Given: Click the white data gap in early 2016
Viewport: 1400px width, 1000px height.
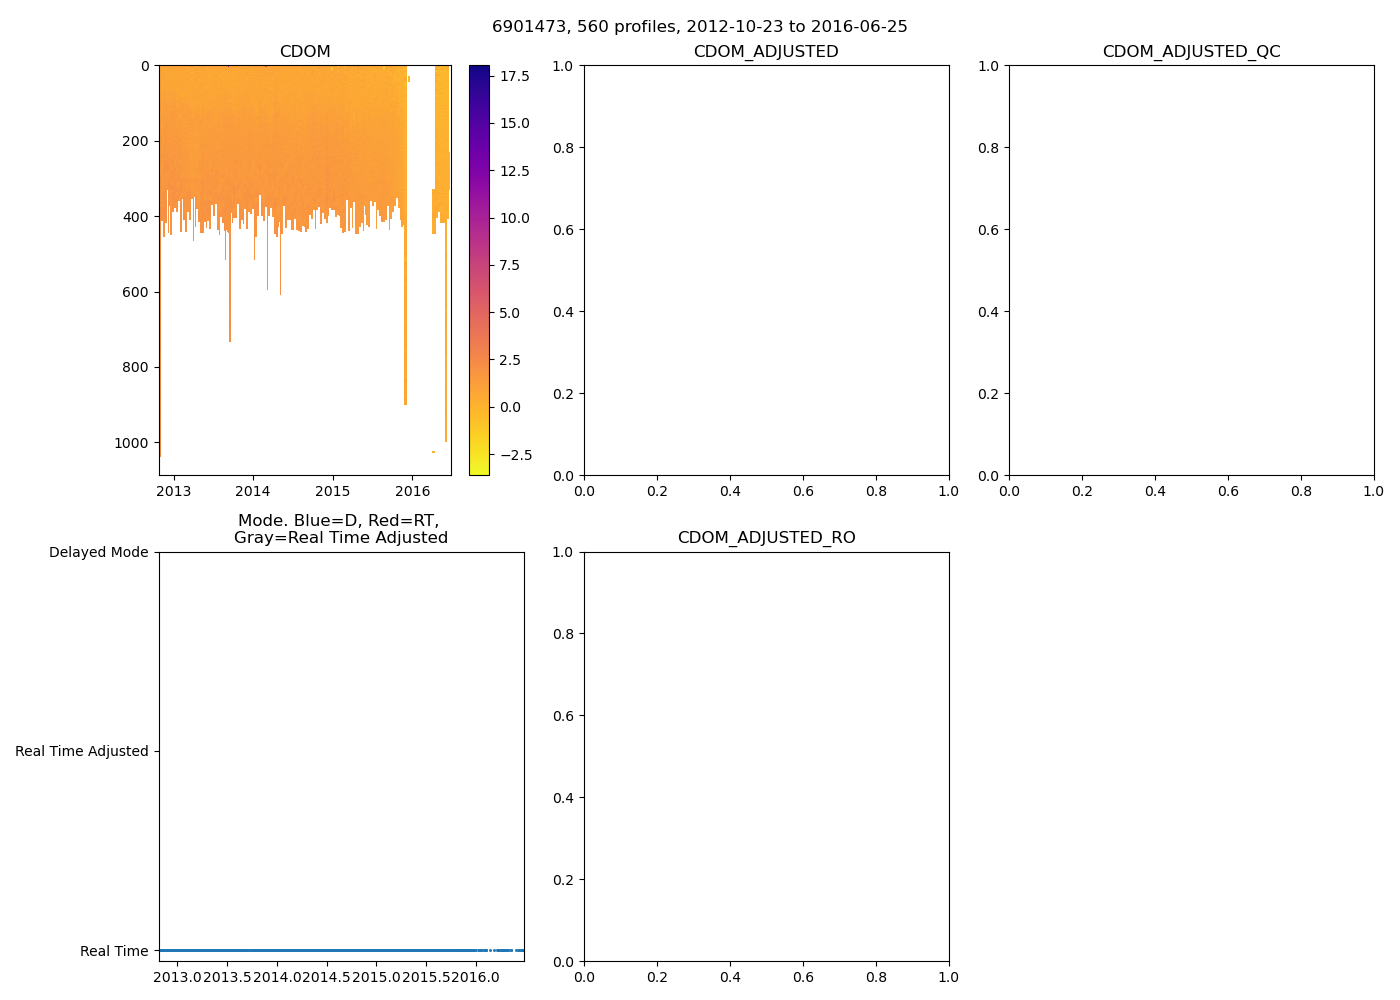Looking at the screenshot, I should coord(420,250).
